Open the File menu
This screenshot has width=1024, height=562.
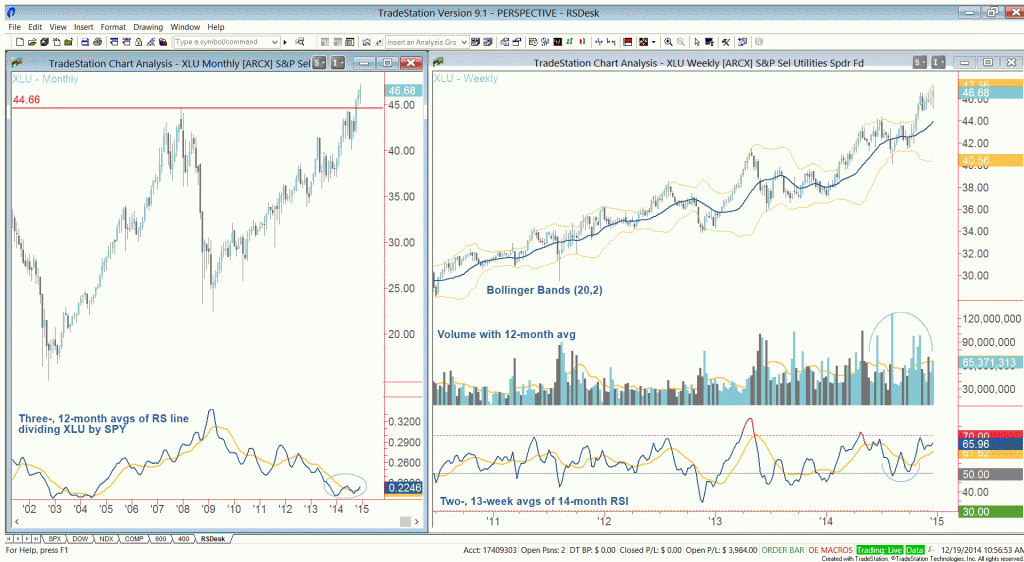point(14,27)
